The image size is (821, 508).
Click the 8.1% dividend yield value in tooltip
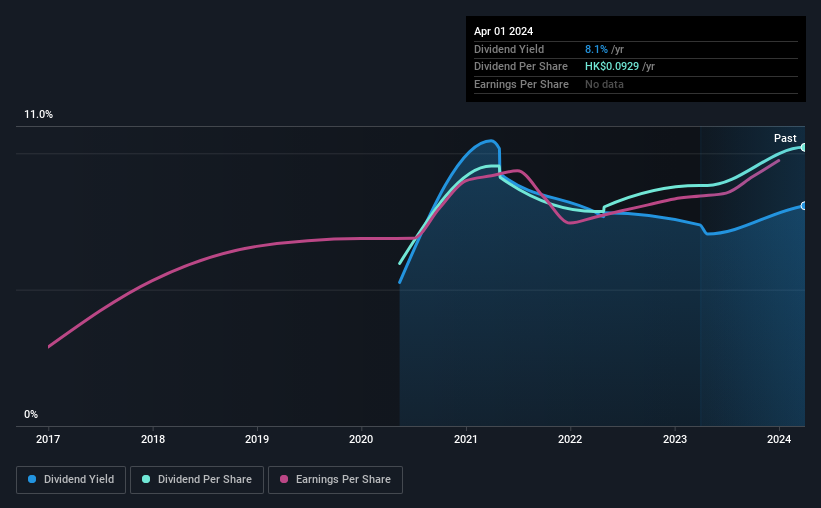(596, 49)
